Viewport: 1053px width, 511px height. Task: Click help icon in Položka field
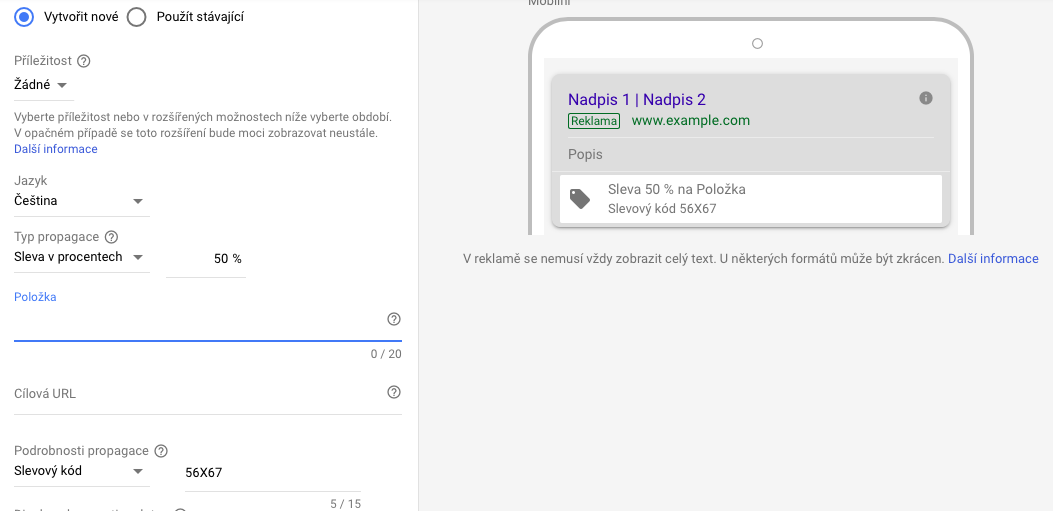click(394, 319)
